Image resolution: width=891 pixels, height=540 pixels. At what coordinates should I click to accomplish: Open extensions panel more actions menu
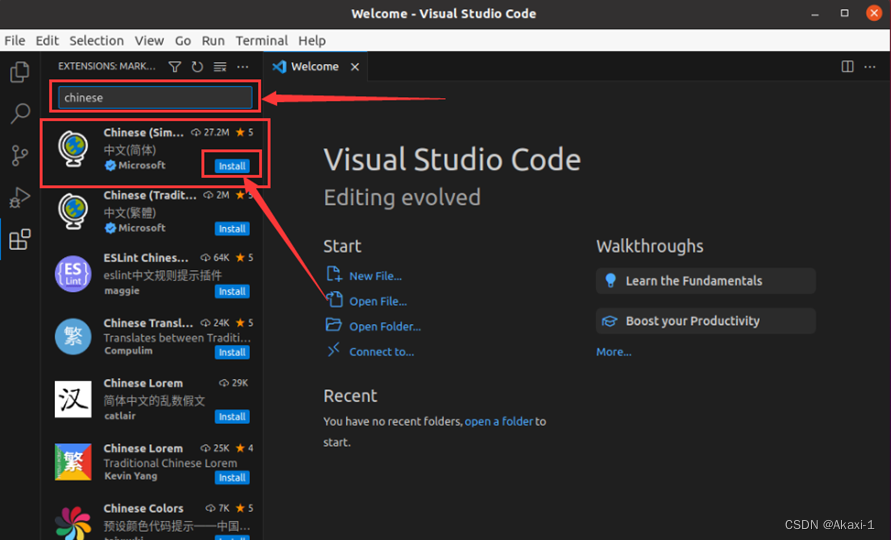[x=243, y=67]
